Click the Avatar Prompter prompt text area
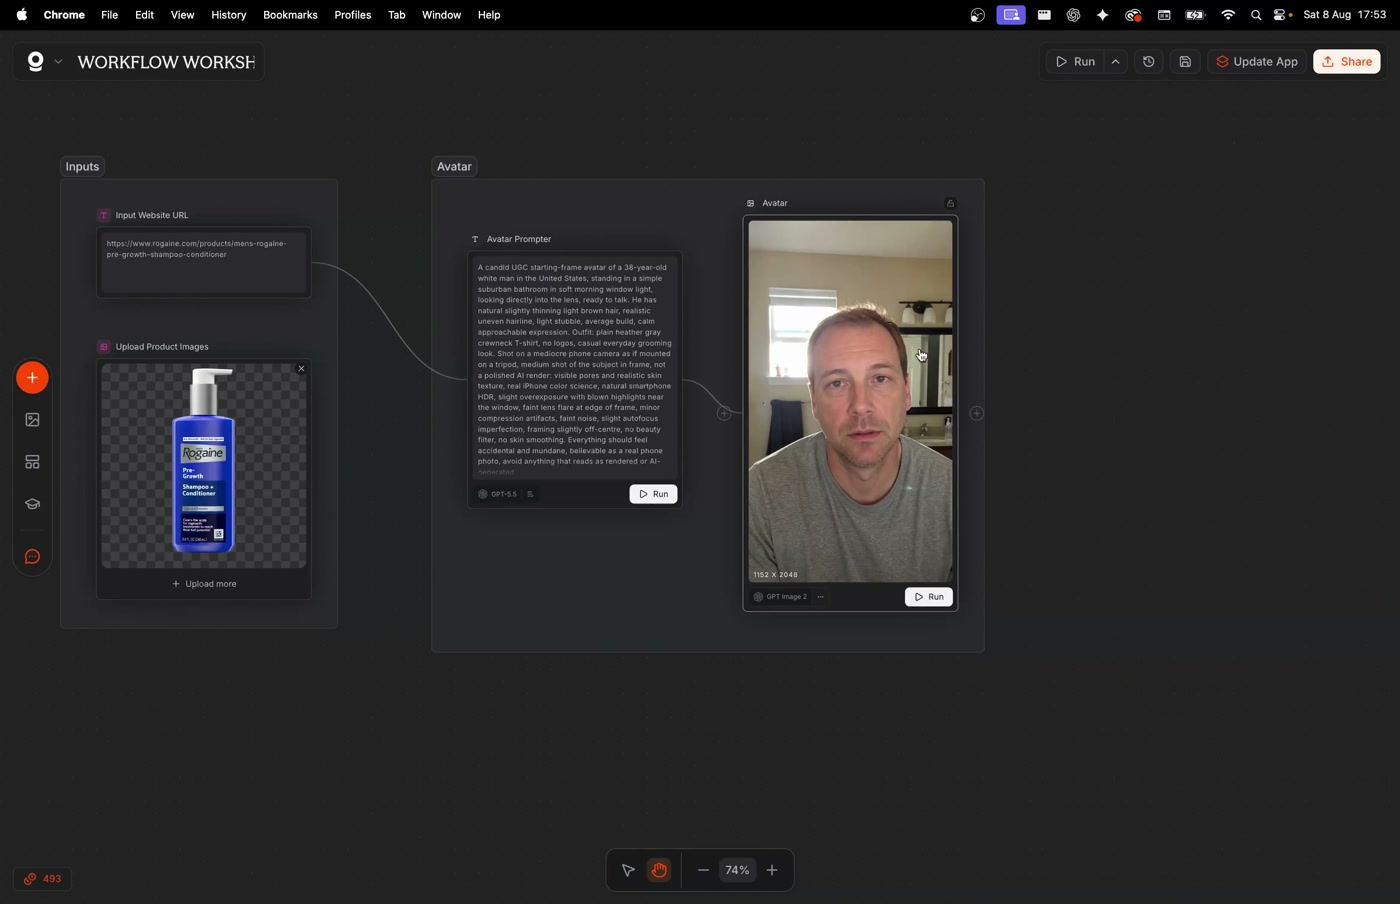The image size is (1400, 904). [x=575, y=367]
